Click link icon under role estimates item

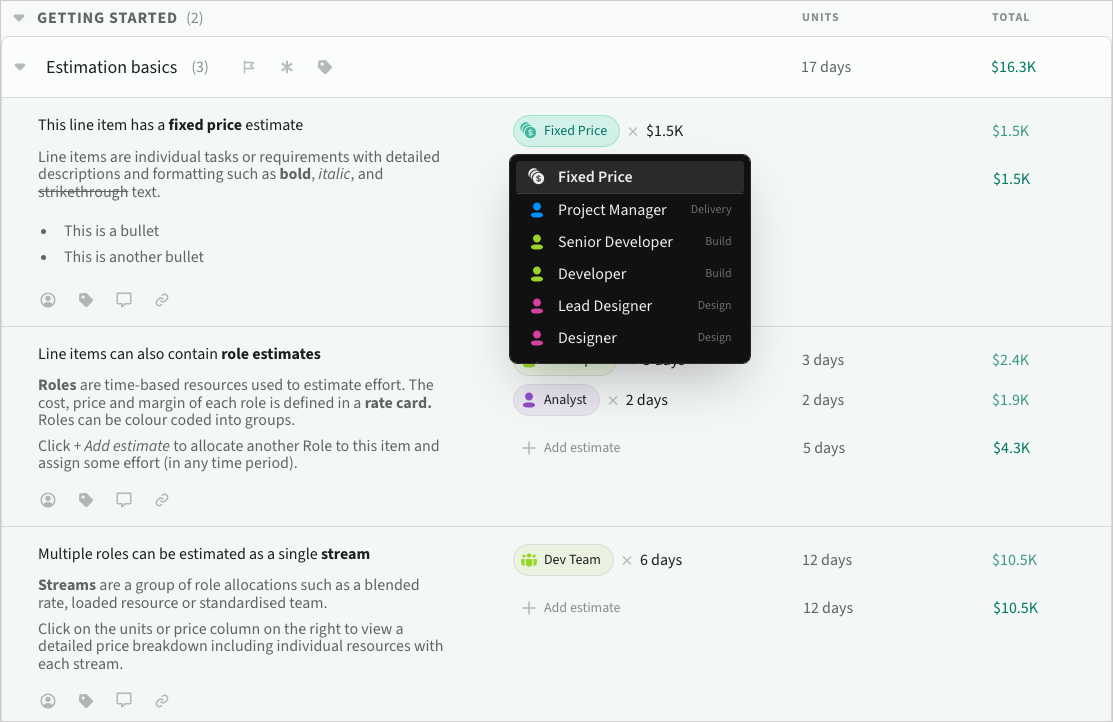click(162, 499)
